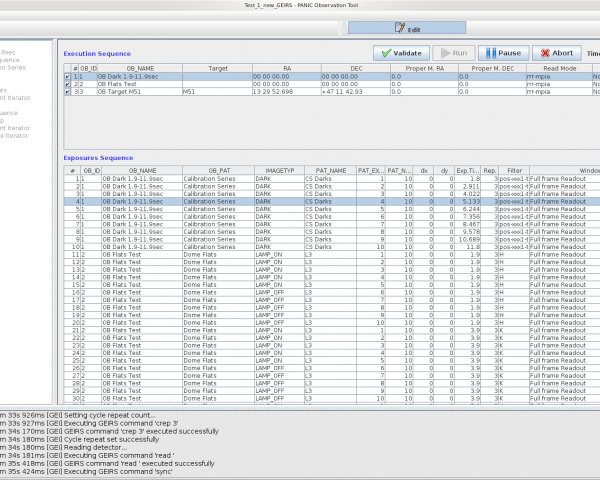Image resolution: width=600 pixels, height=480 pixels.
Task: Switch to the Edit tab
Action: point(408,29)
